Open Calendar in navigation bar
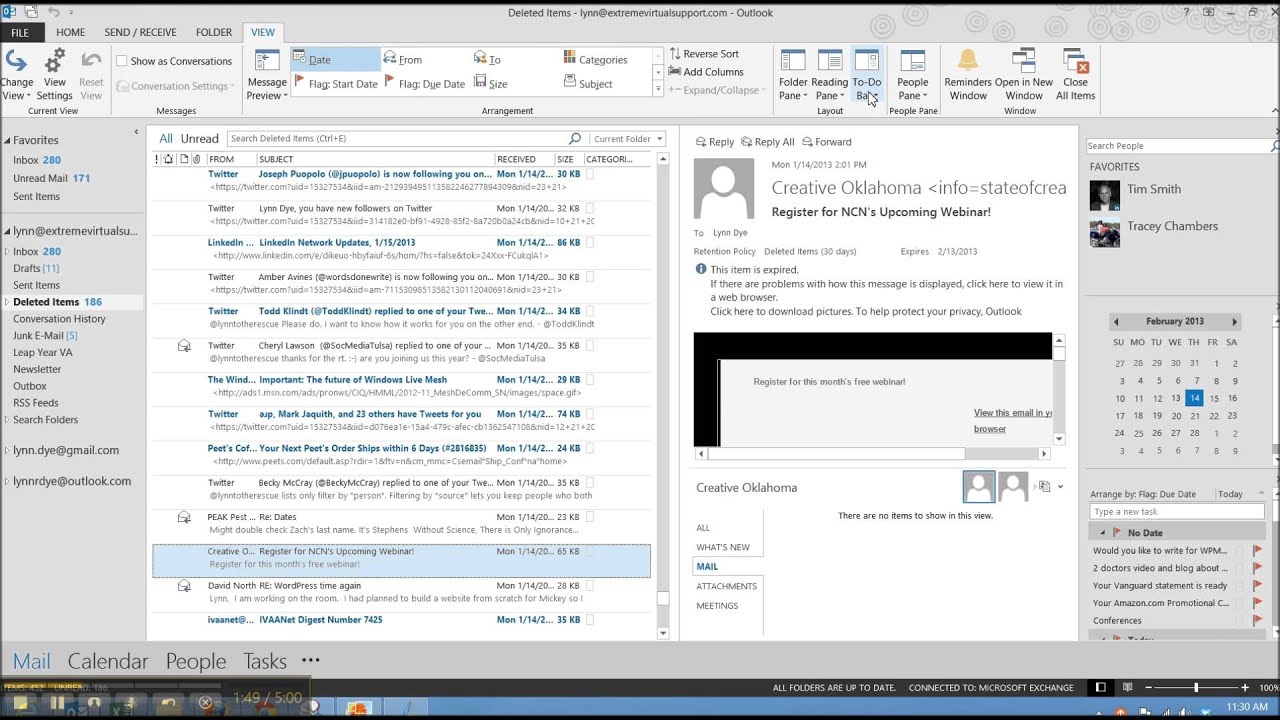The image size is (1280, 720). (108, 661)
